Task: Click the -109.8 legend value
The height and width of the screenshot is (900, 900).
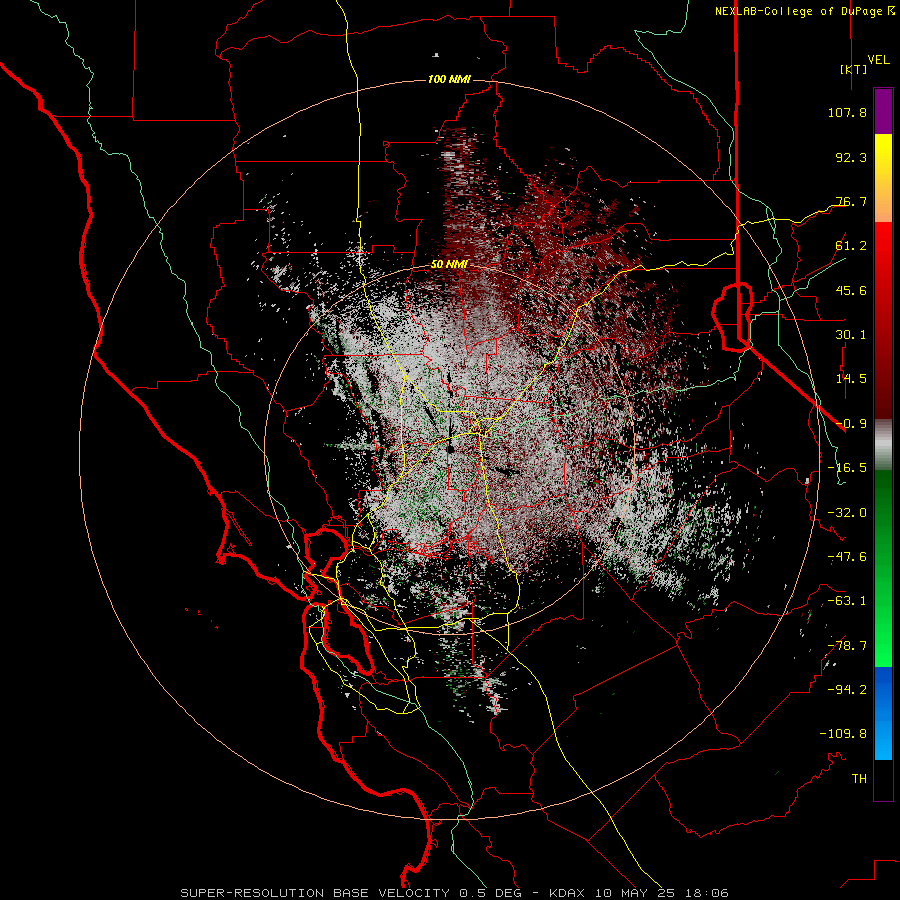Action: point(843,734)
